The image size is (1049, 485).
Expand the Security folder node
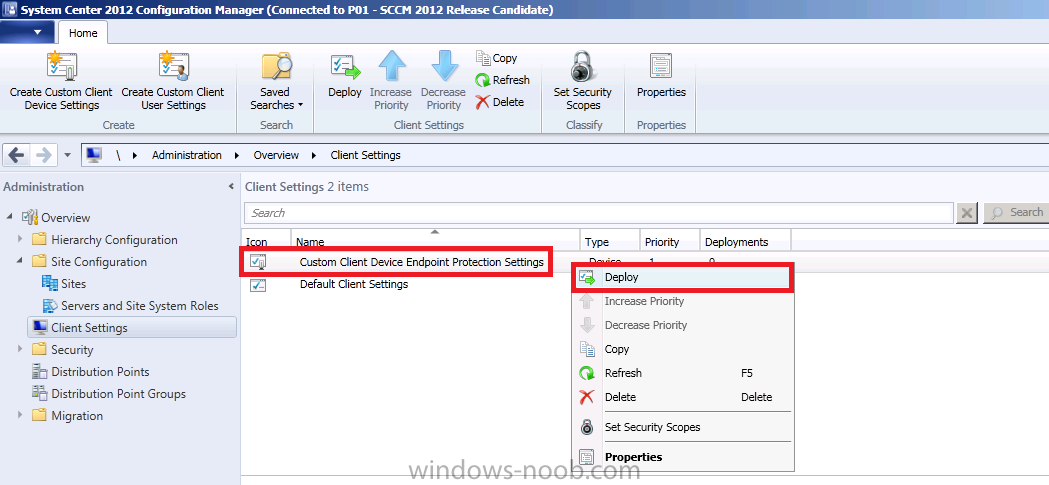21,350
